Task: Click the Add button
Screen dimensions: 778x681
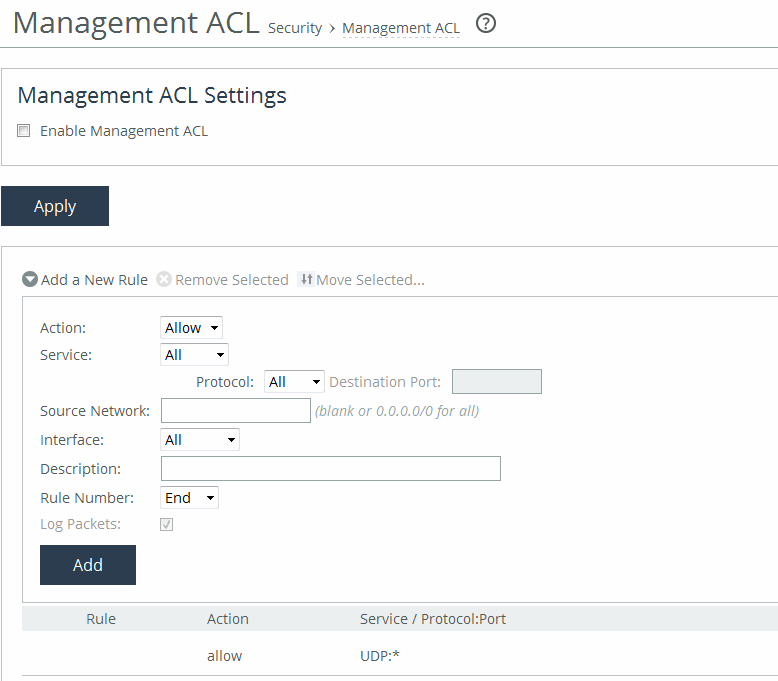Action: point(88,565)
